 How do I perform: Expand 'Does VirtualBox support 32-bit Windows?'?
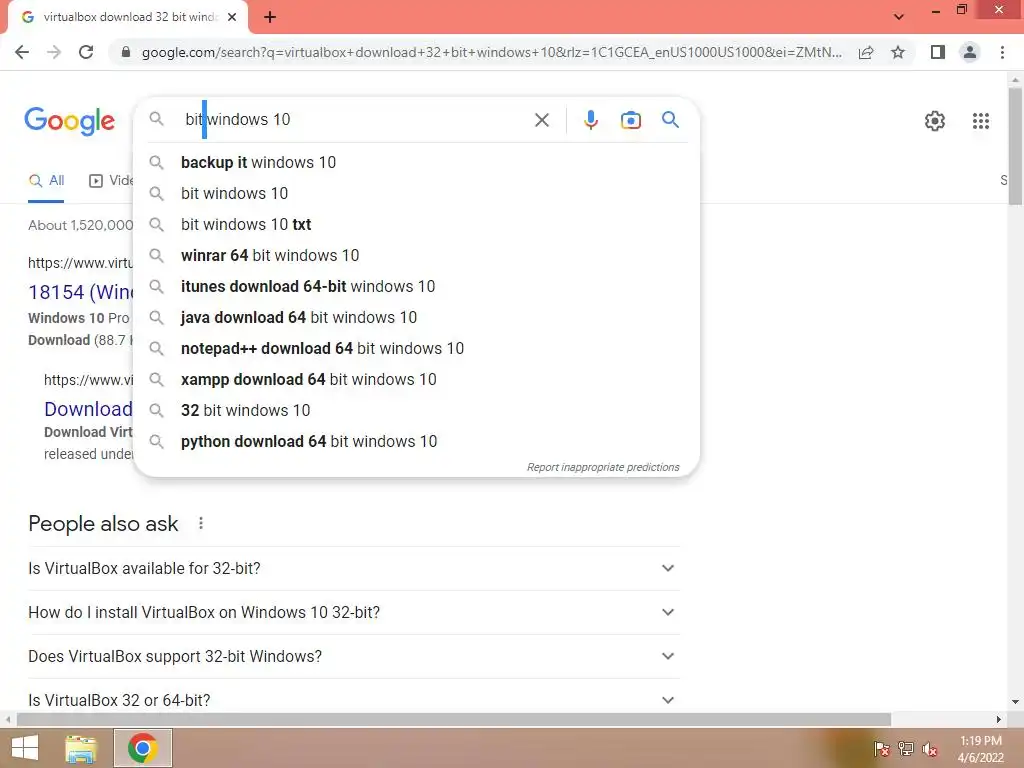point(354,656)
